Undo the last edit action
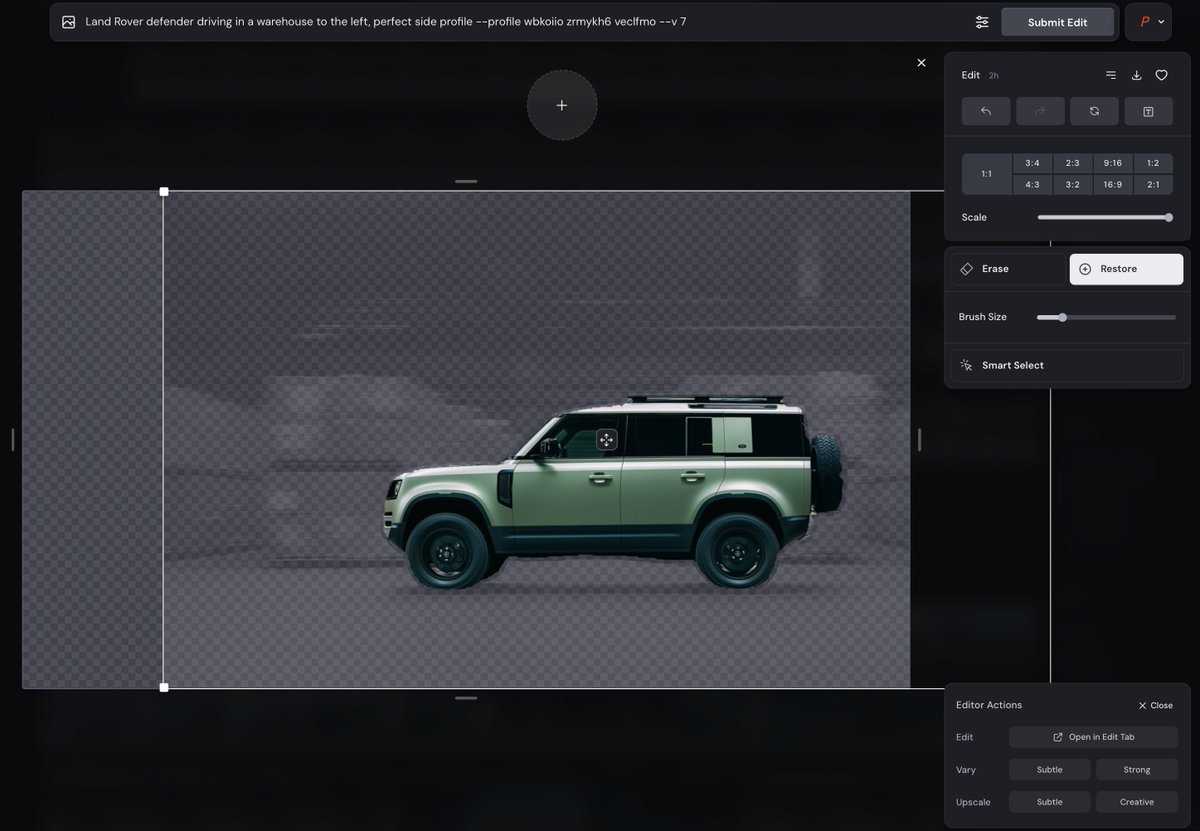Viewport: 1200px width, 831px height. [x=986, y=111]
